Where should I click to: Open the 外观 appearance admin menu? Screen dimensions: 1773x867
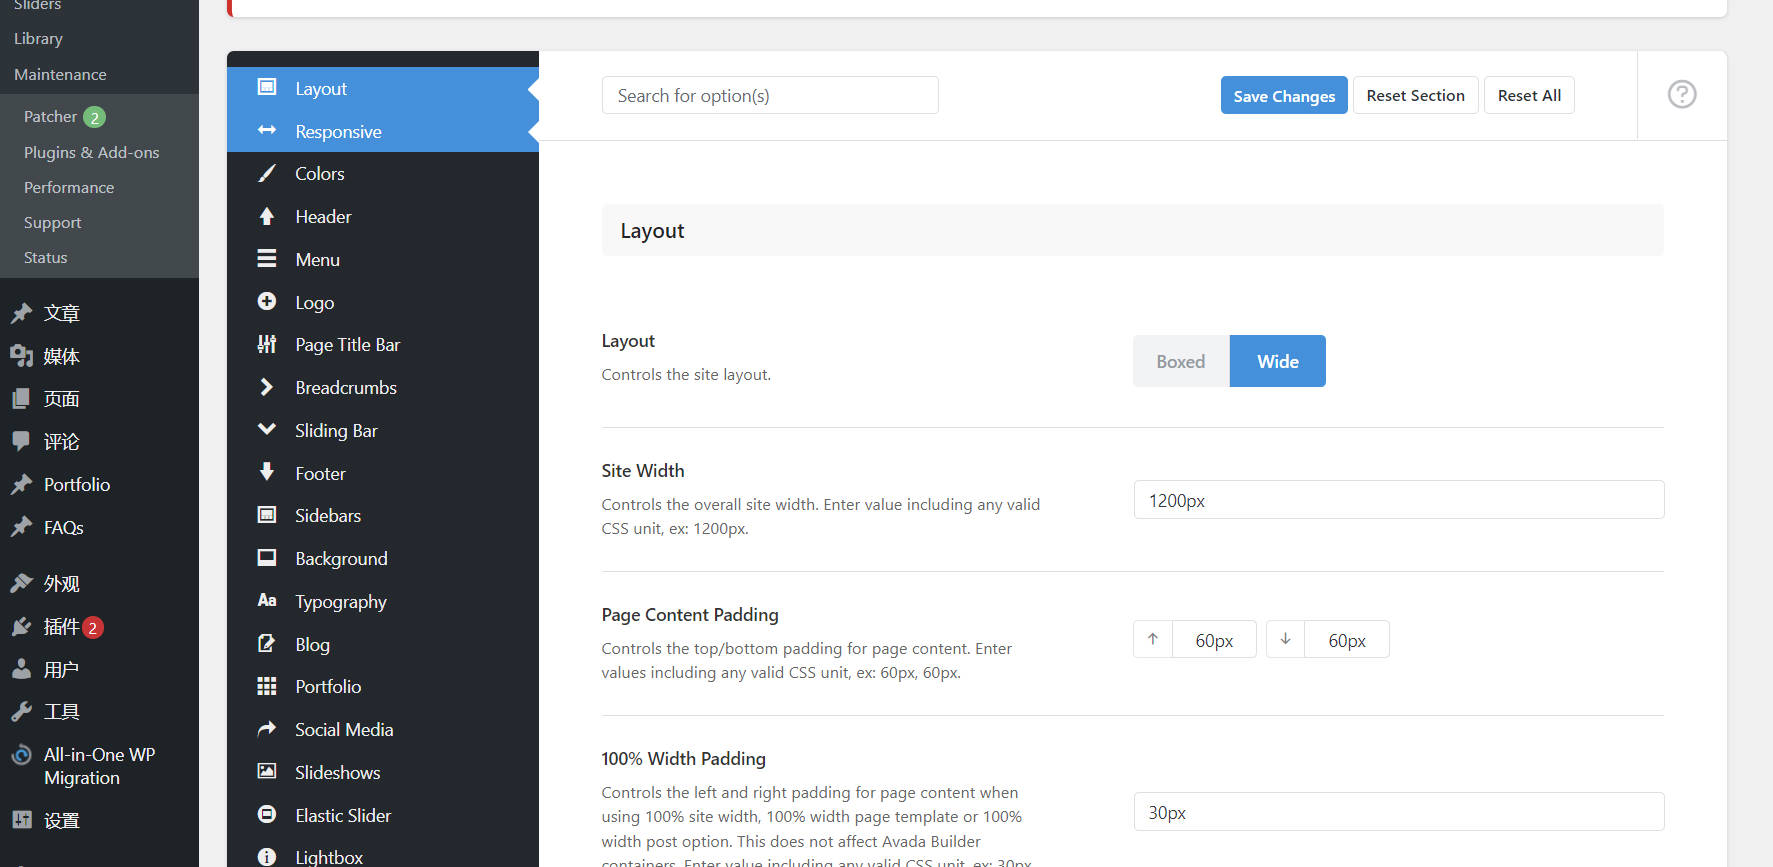99,583
